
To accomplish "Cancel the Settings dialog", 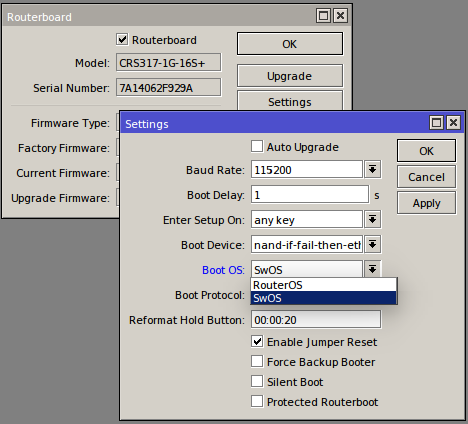I will tap(426, 177).
